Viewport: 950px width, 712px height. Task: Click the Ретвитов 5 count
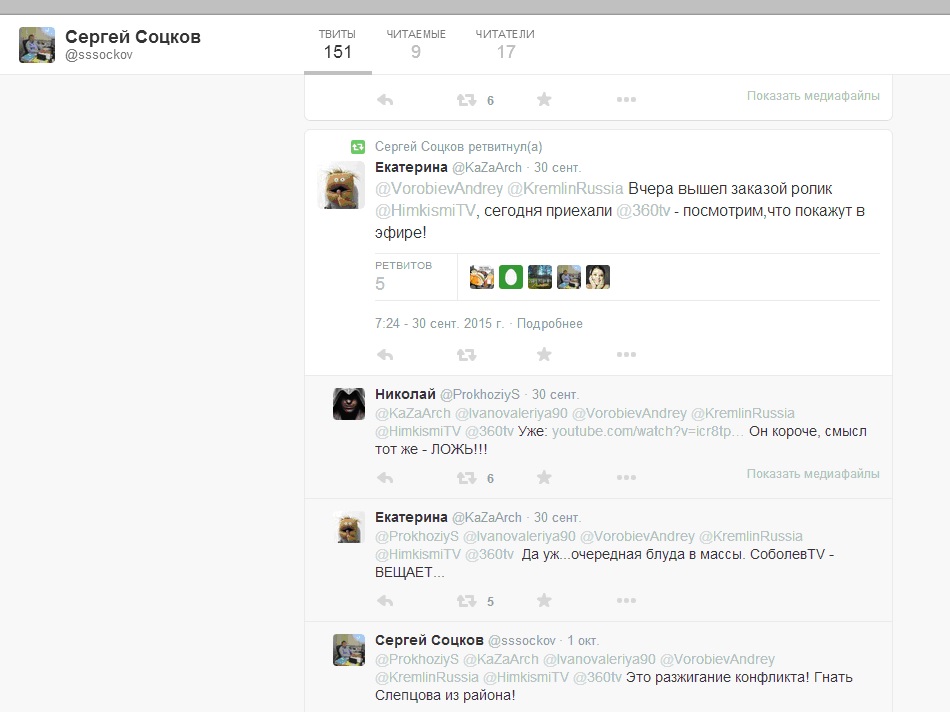coord(404,276)
